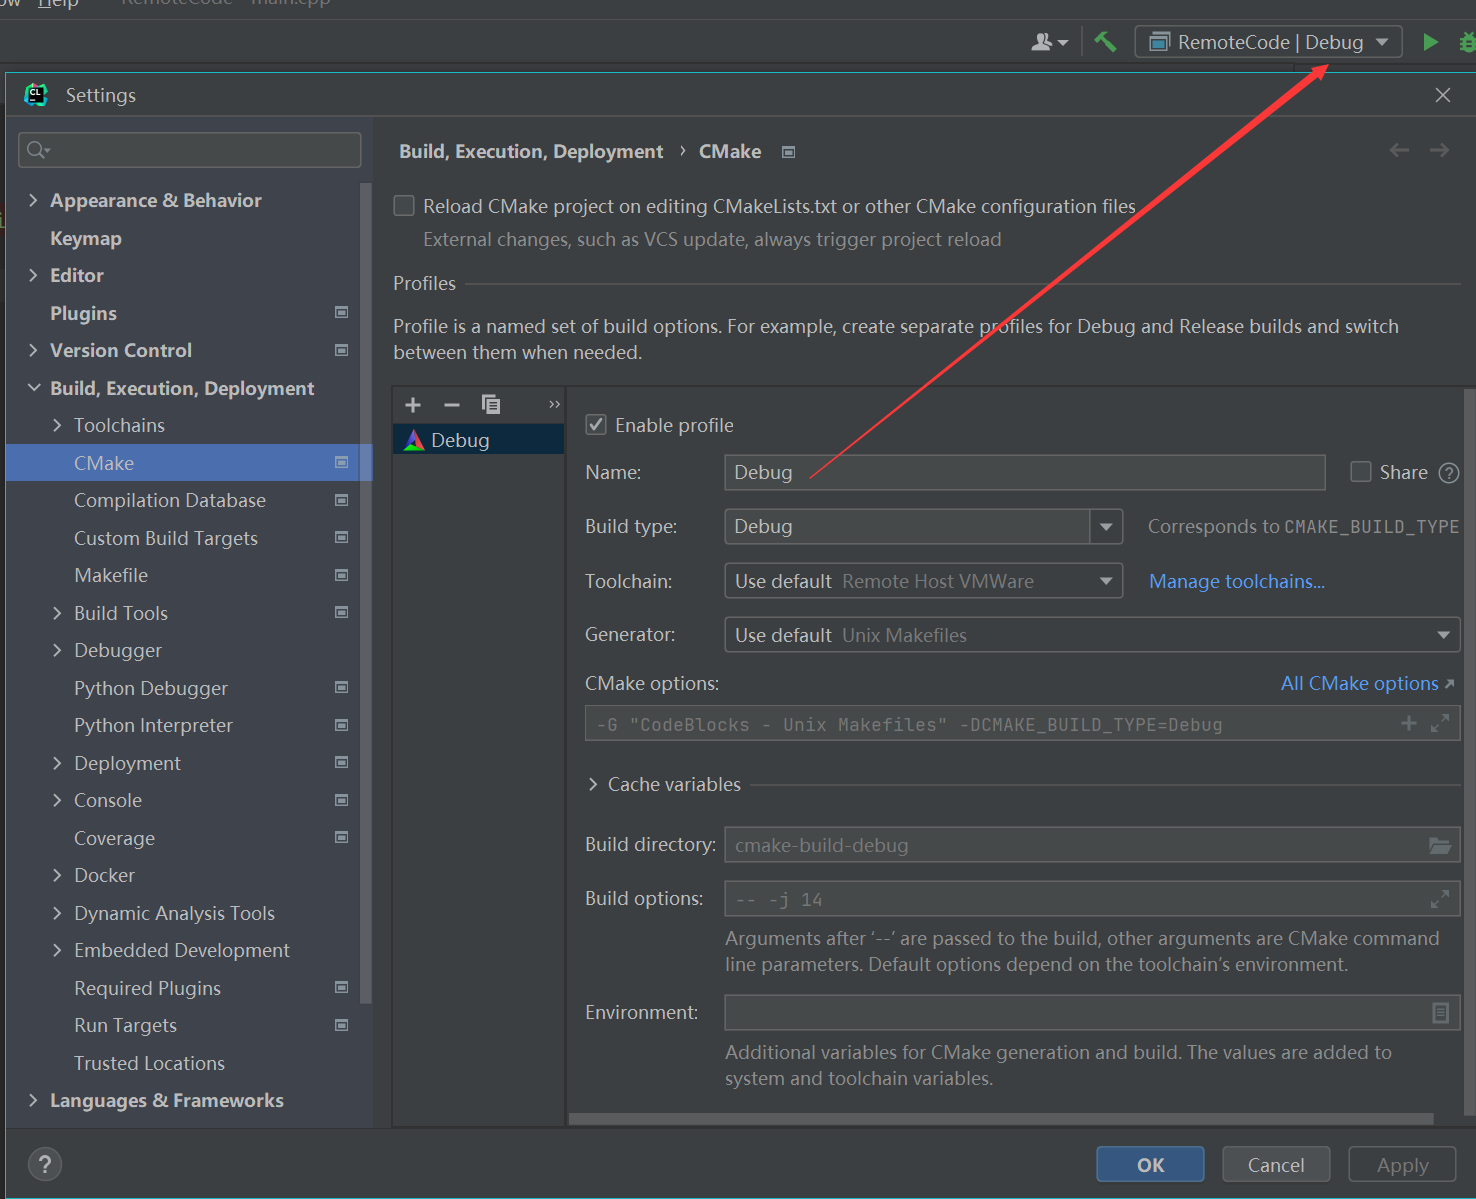
Task: Click project icon beside Python Interpreter
Action: click(x=341, y=725)
